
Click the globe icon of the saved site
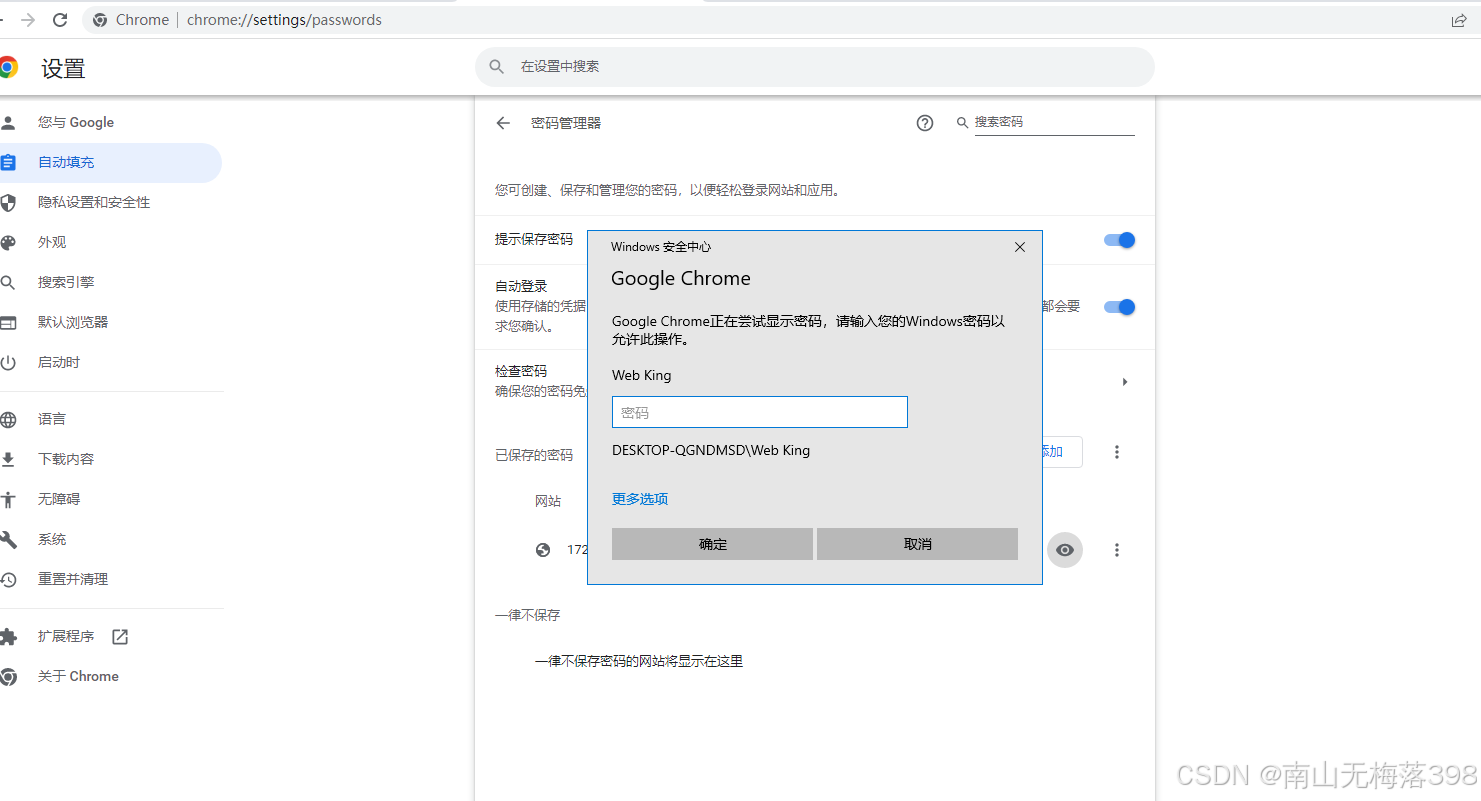pyautogui.click(x=543, y=549)
